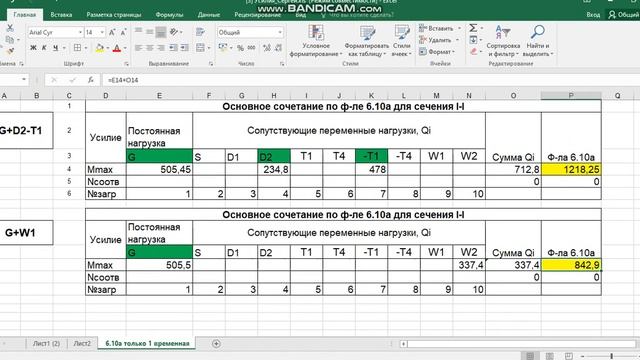Switch to the Главная ribbon tab

point(24,15)
